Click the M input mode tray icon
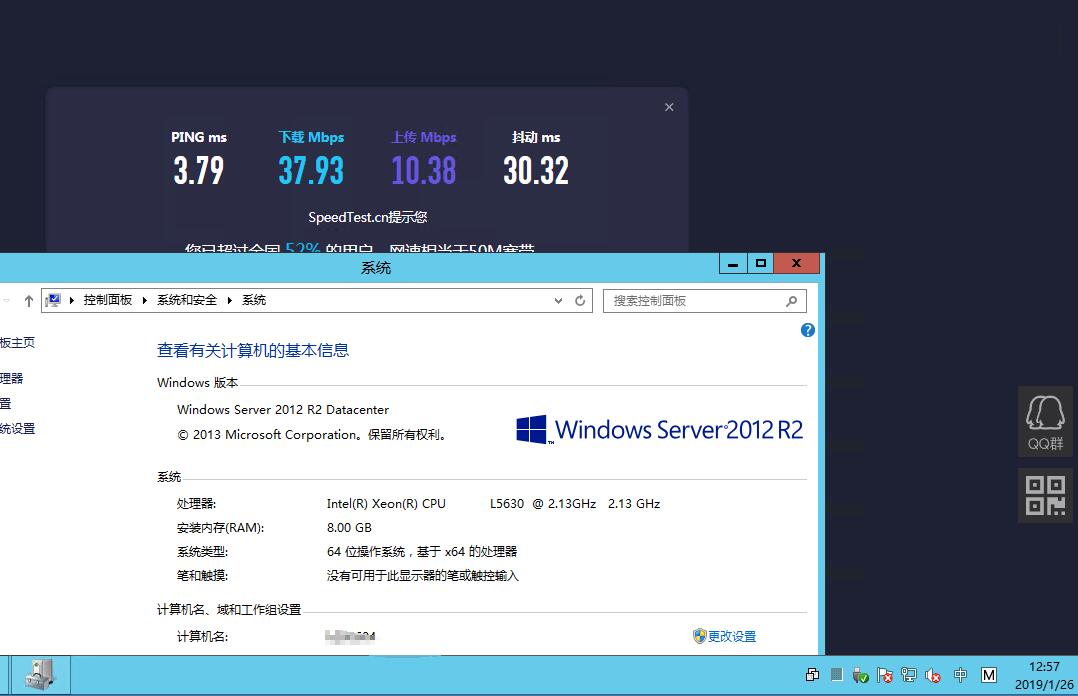The height and width of the screenshot is (696, 1078). [989, 675]
